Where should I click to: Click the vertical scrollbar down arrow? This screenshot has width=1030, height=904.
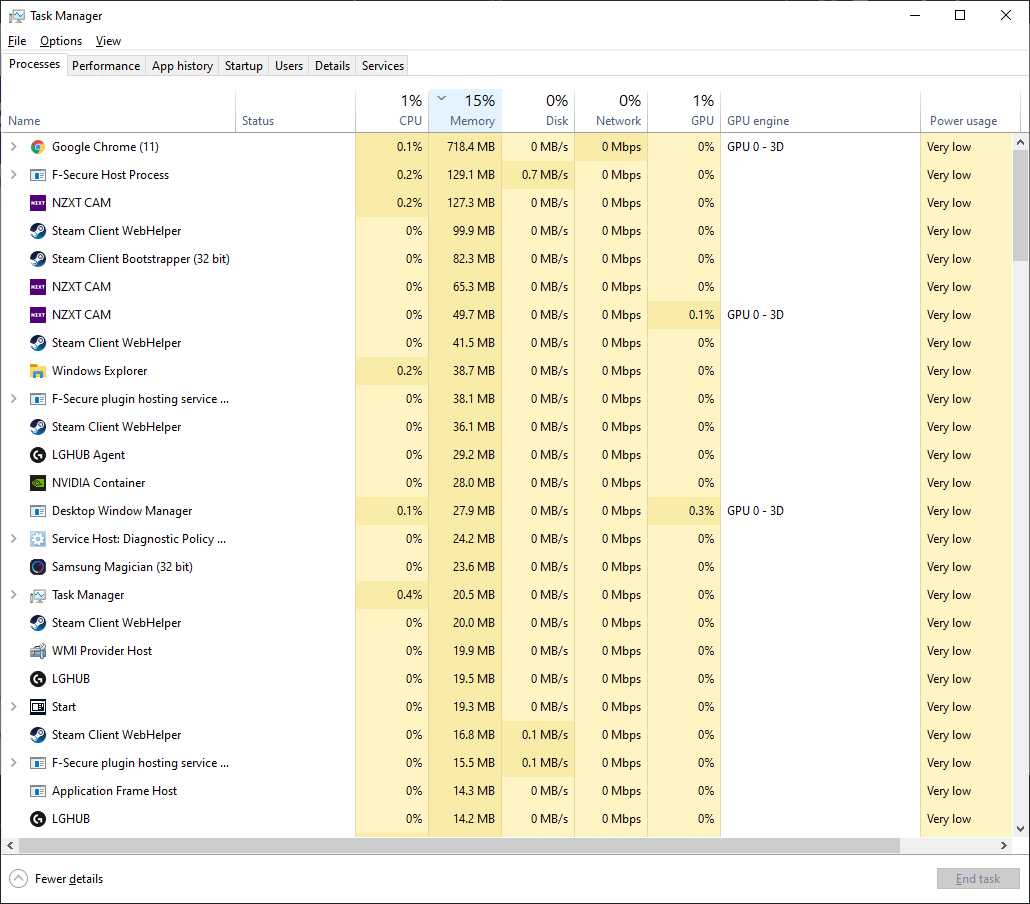coord(1020,829)
